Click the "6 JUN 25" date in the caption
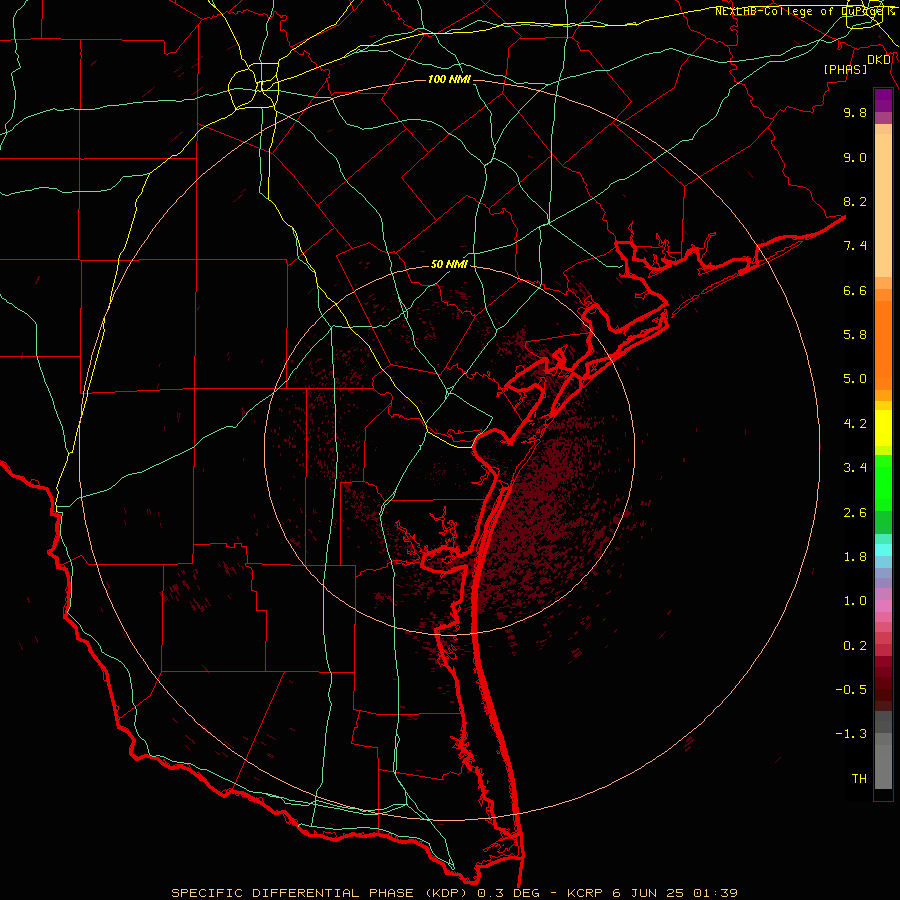Screen dimensions: 900x900 [649, 893]
